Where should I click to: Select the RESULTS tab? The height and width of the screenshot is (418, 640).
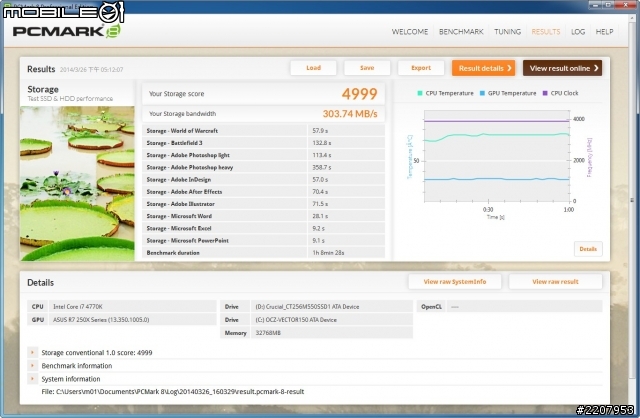546,32
